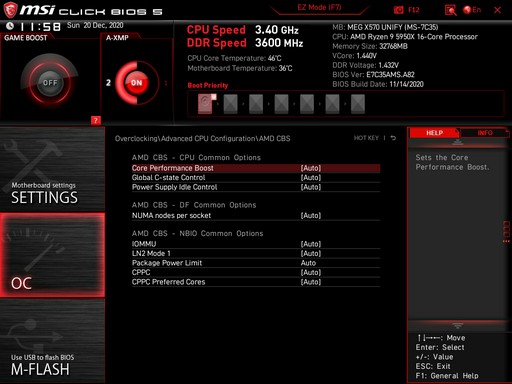Select the seventh boot priority device slot
Image resolution: width=512 pixels, height=384 pixels.
pos(358,104)
